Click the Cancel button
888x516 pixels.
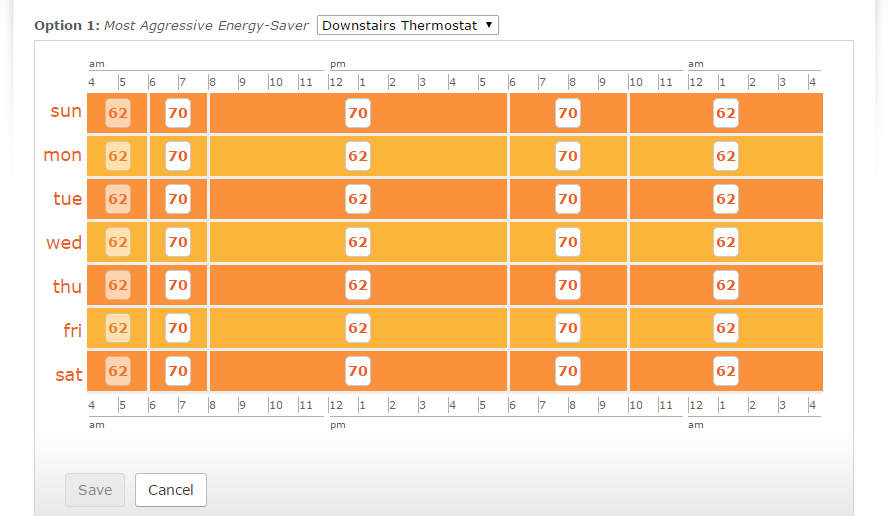tap(170, 490)
